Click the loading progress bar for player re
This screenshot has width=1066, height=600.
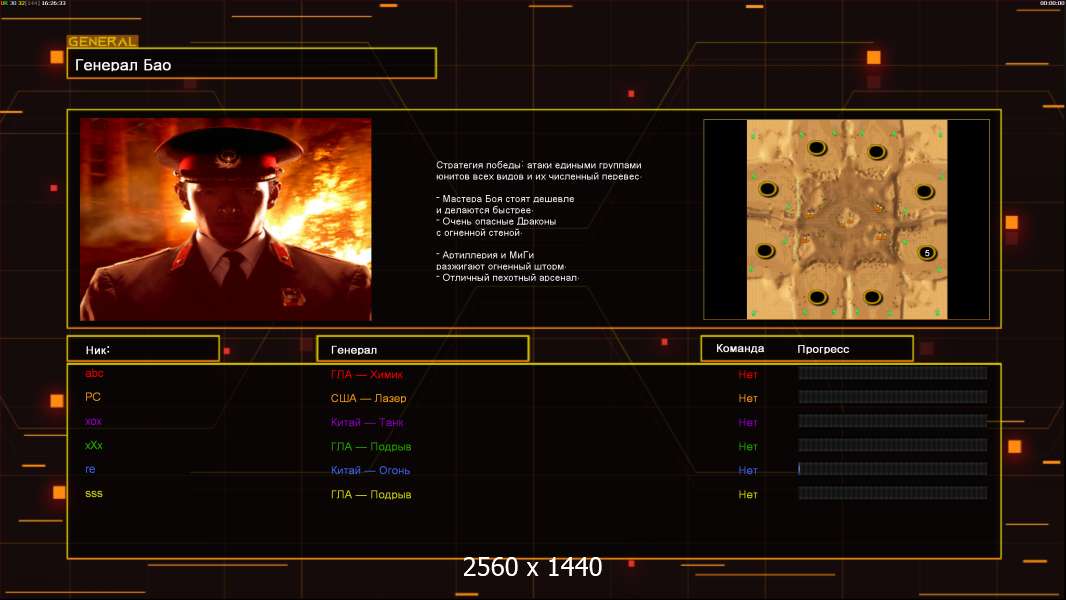click(x=892, y=469)
